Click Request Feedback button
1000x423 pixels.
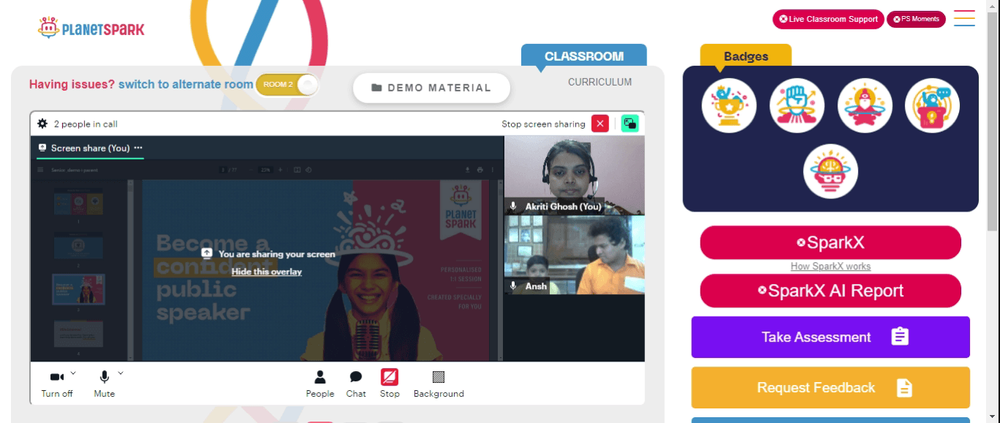830,387
